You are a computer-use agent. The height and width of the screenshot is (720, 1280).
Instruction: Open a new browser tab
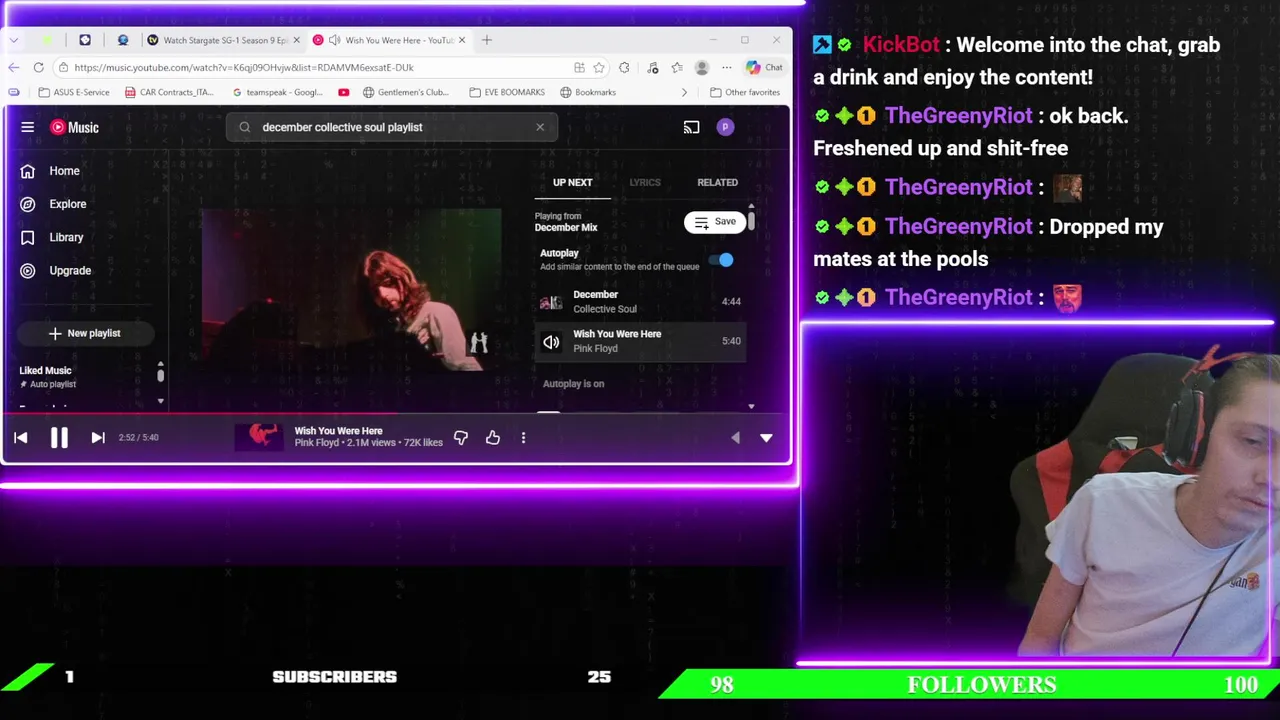487,40
